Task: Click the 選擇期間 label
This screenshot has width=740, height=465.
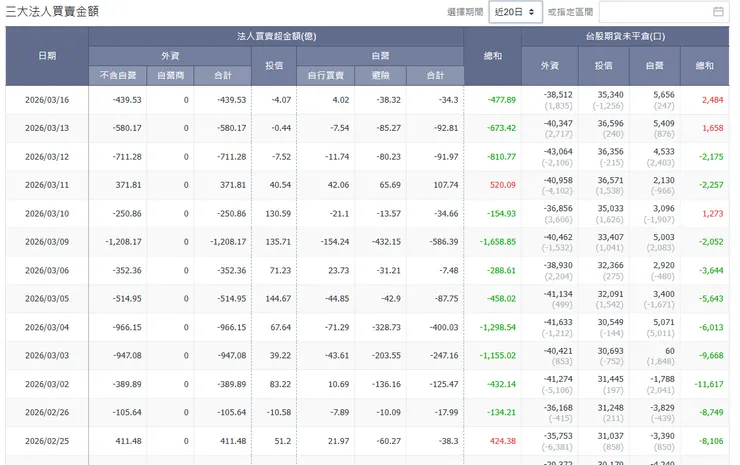Action: point(465,12)
